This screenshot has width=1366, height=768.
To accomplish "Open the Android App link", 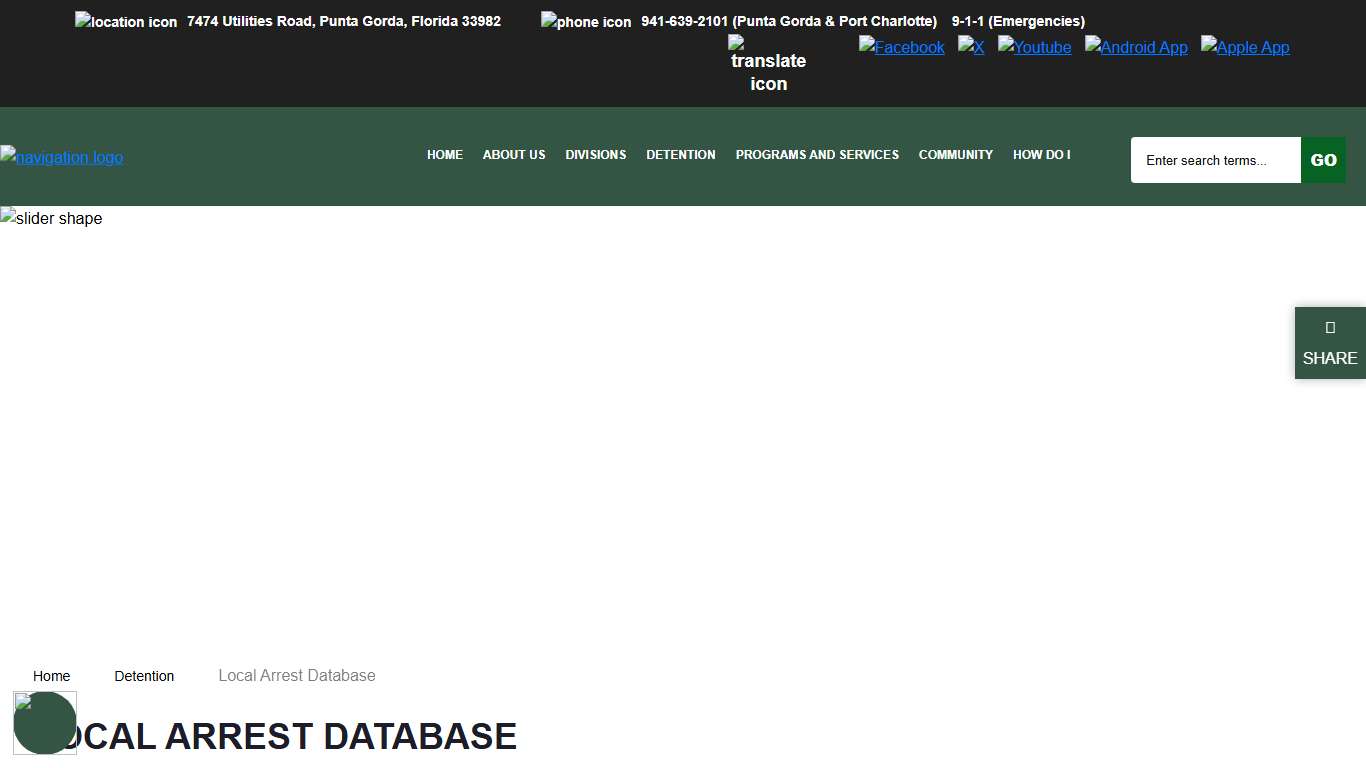I will (1136, 47).
